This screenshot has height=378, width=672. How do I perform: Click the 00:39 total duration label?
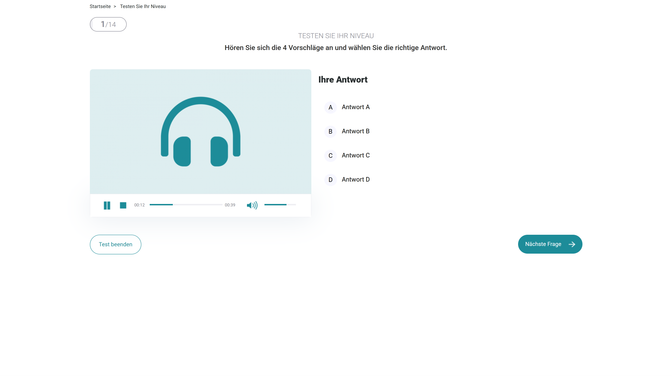pyautogui.click(x=230, y=205)
